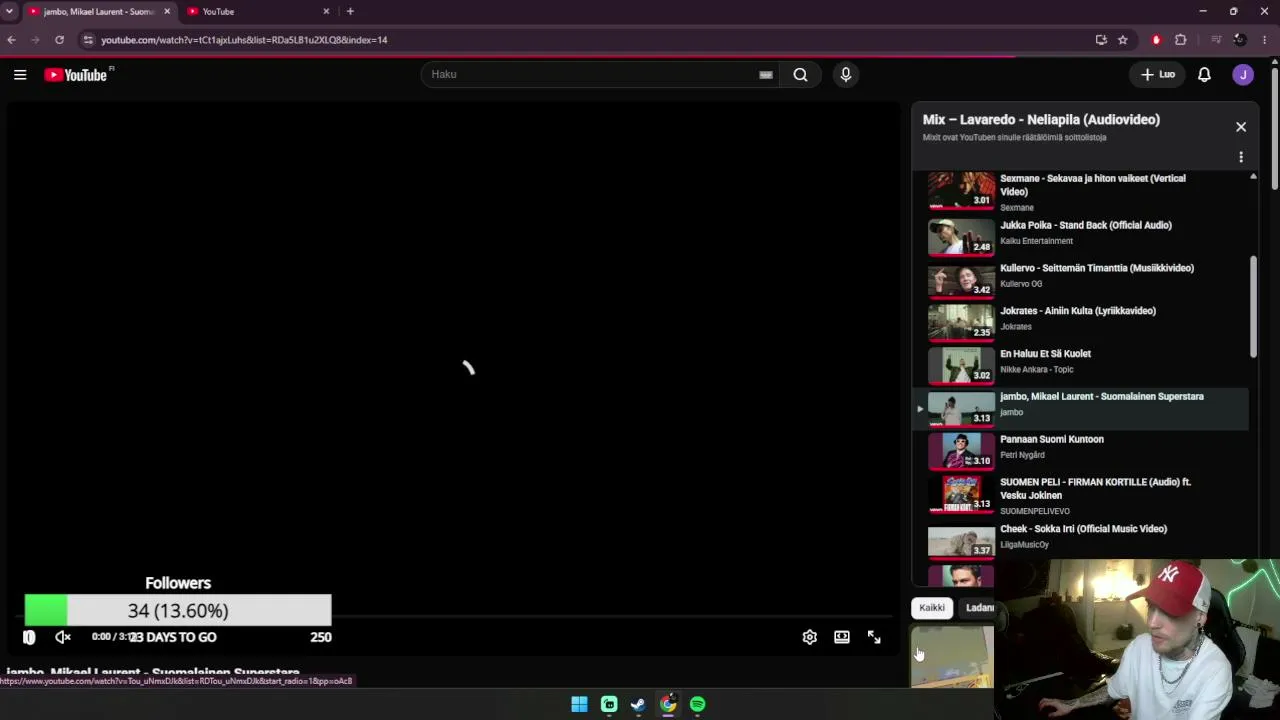Open the Chrome profile button
Screen dimensions: 1280x720
click(x=1240, y=40)
